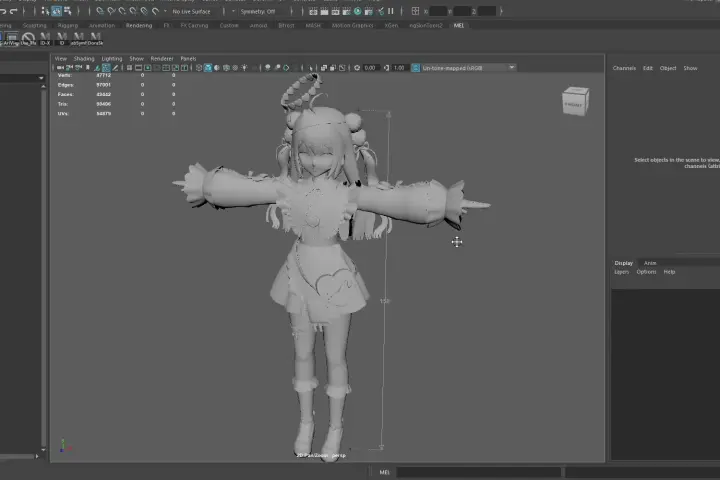
Task: Click the crossed-circle shelf icon
Action: pyautogui.click(x=28, y=39)
